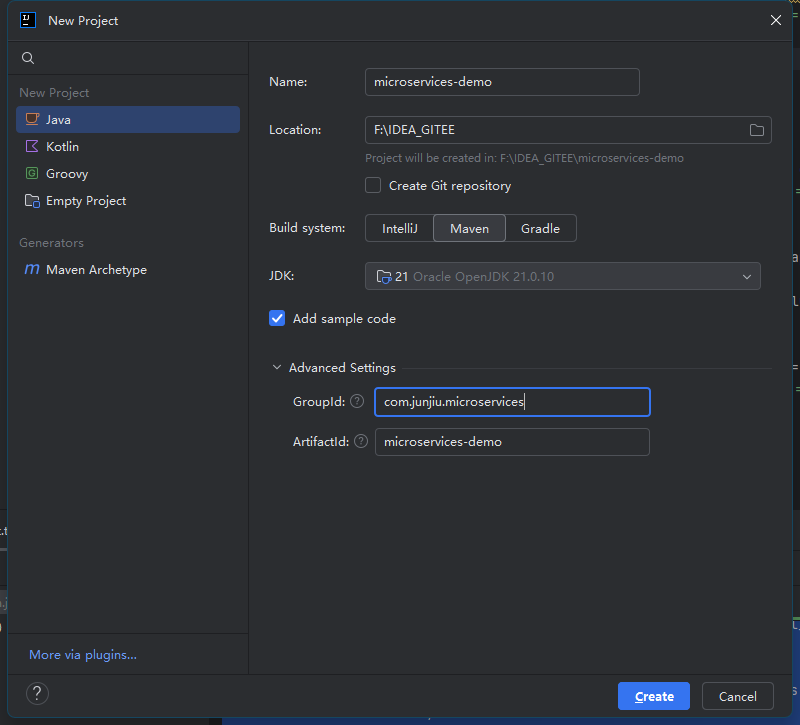Browse for location with folder icon

tap(757, 130)
